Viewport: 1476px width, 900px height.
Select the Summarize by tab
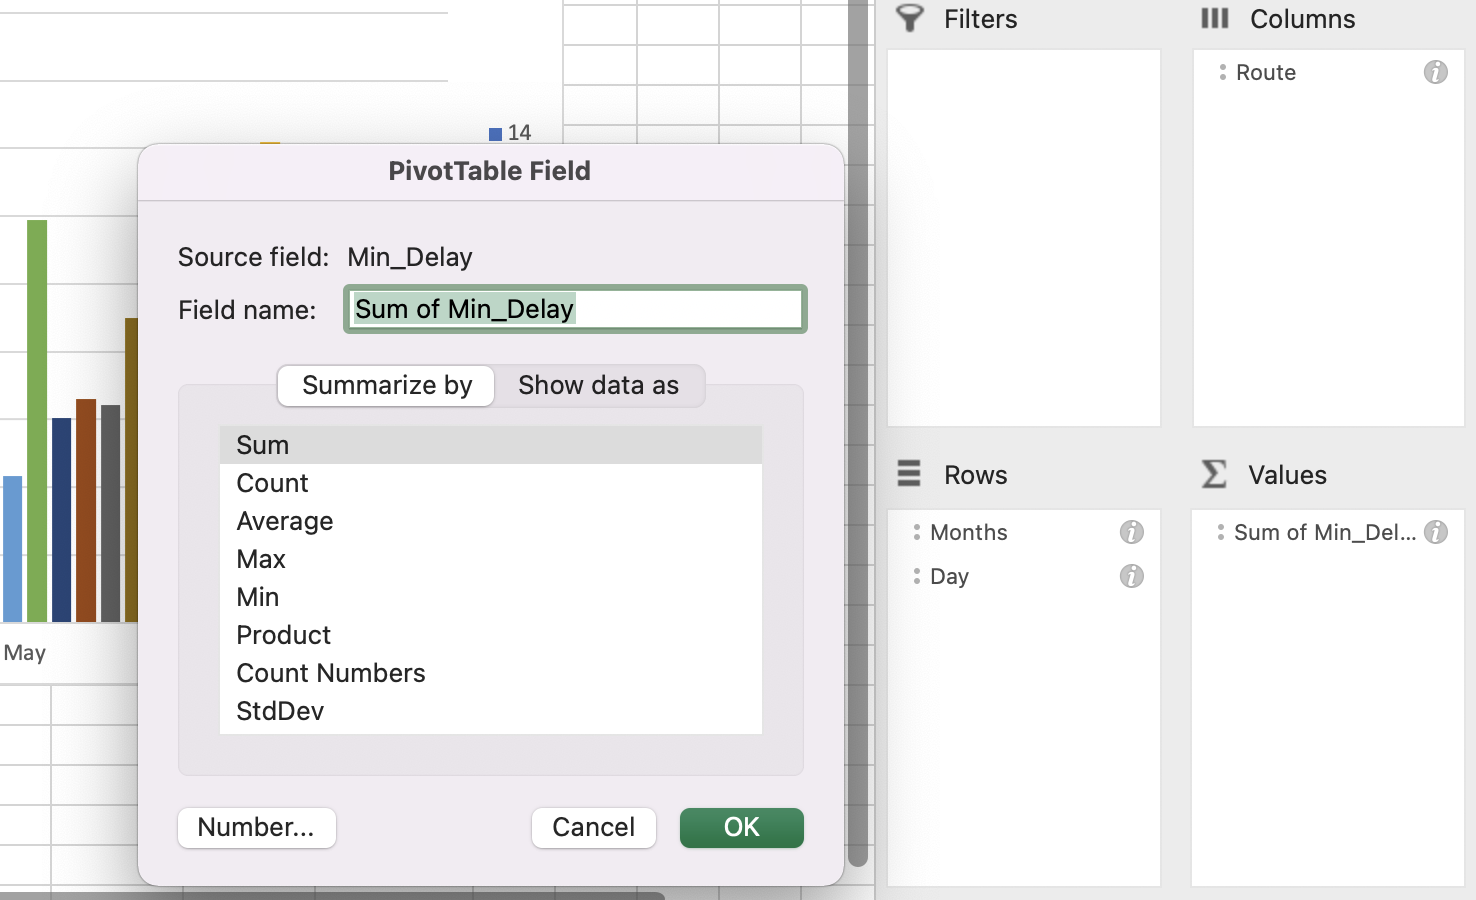[x=386, y=385]
